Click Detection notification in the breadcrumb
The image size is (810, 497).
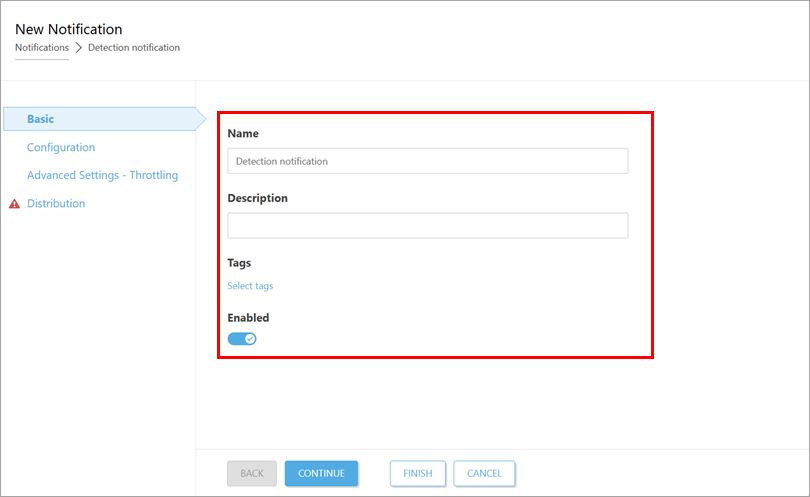tap(134, 47)
